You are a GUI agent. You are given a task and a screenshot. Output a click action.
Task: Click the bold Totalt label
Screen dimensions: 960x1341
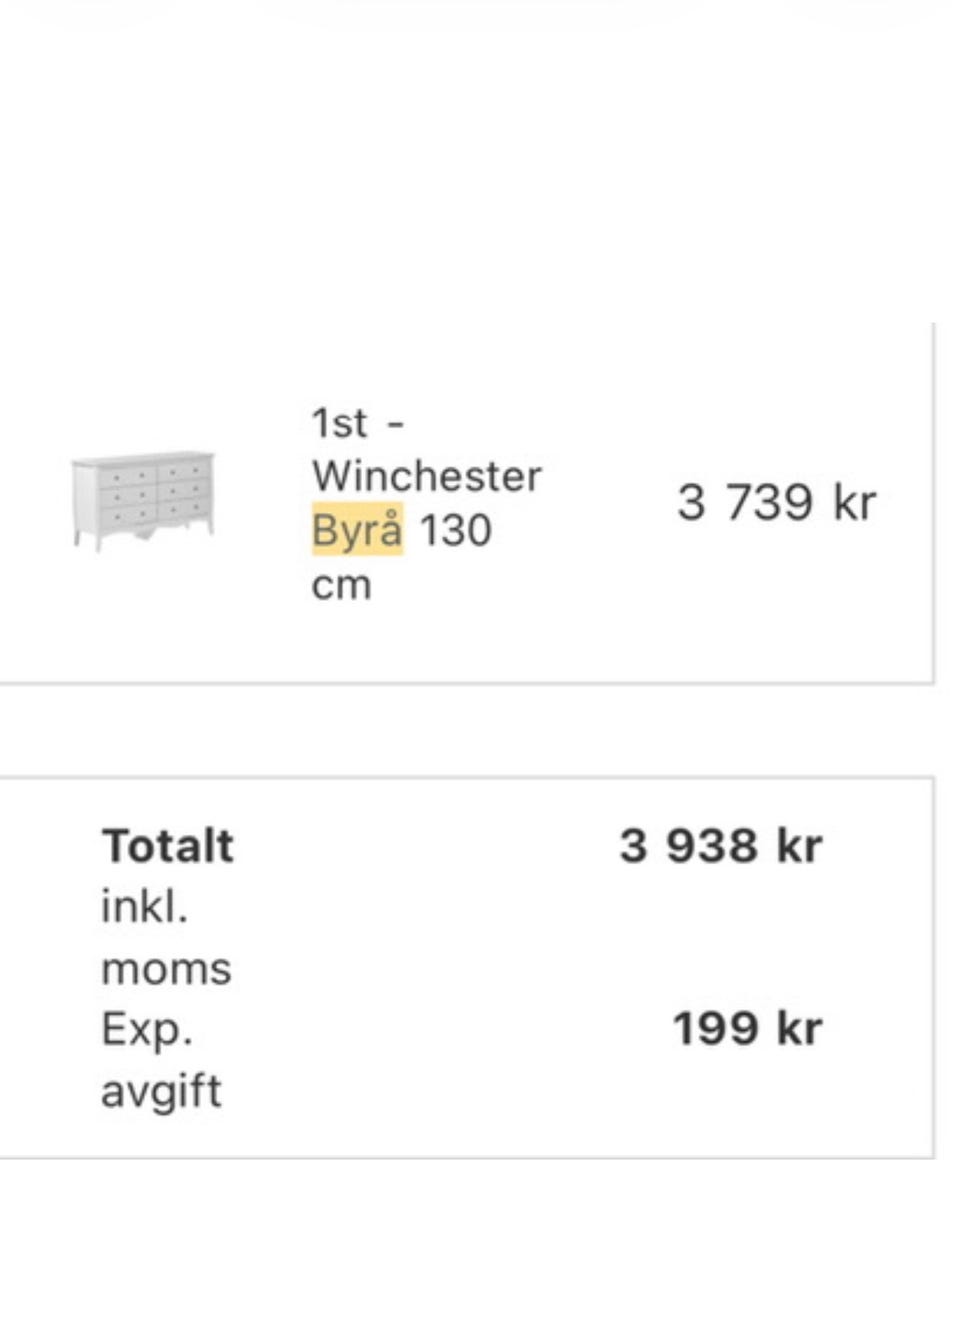point(168,846)
